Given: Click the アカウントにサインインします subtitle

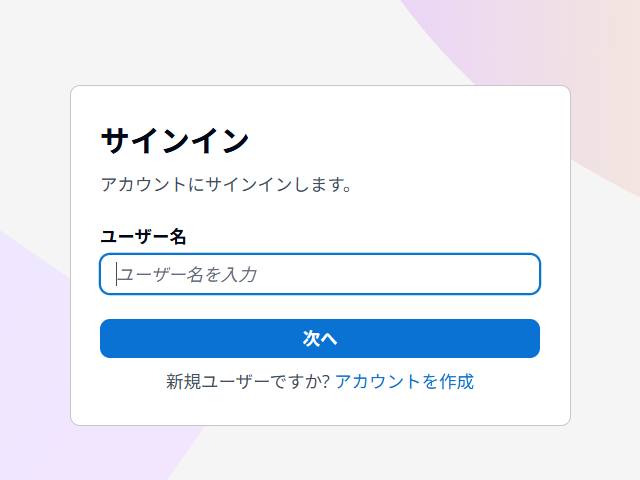Looking at the screenshot, I should pos(226,185).
